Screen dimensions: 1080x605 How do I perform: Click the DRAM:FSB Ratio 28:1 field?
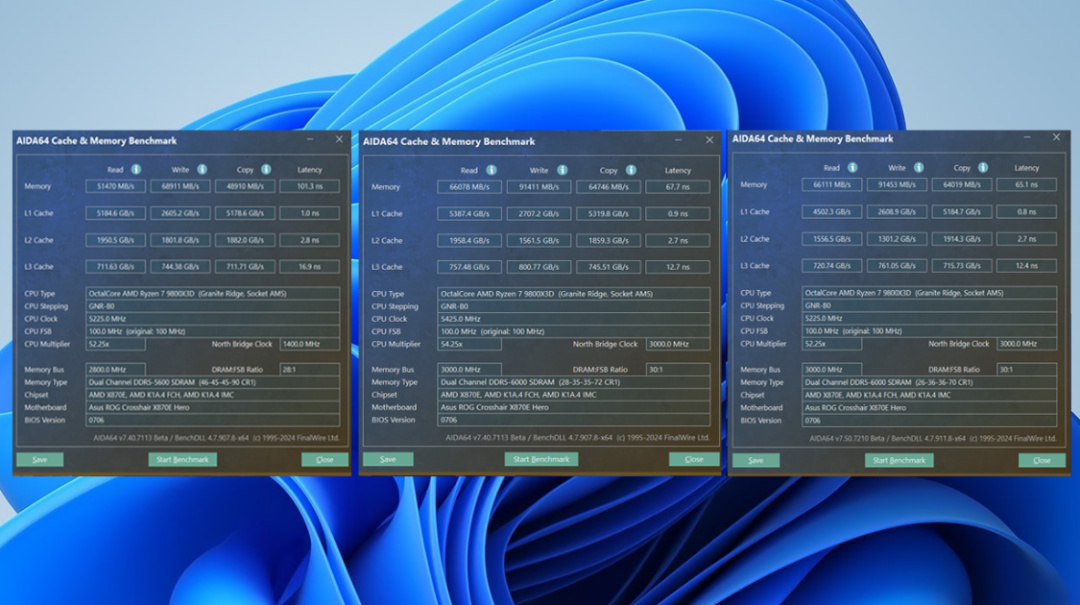[x=309, y=370]
